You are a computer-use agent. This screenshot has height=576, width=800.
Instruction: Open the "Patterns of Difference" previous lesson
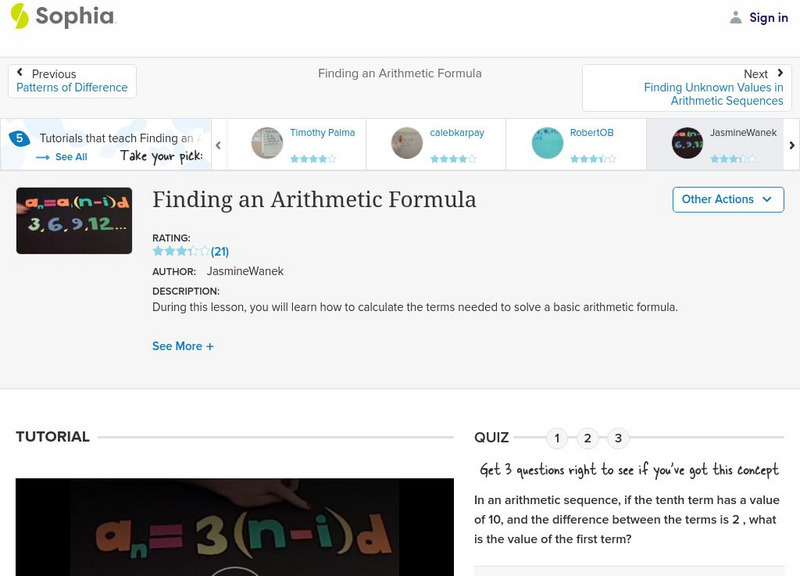(x=72, y=86)
